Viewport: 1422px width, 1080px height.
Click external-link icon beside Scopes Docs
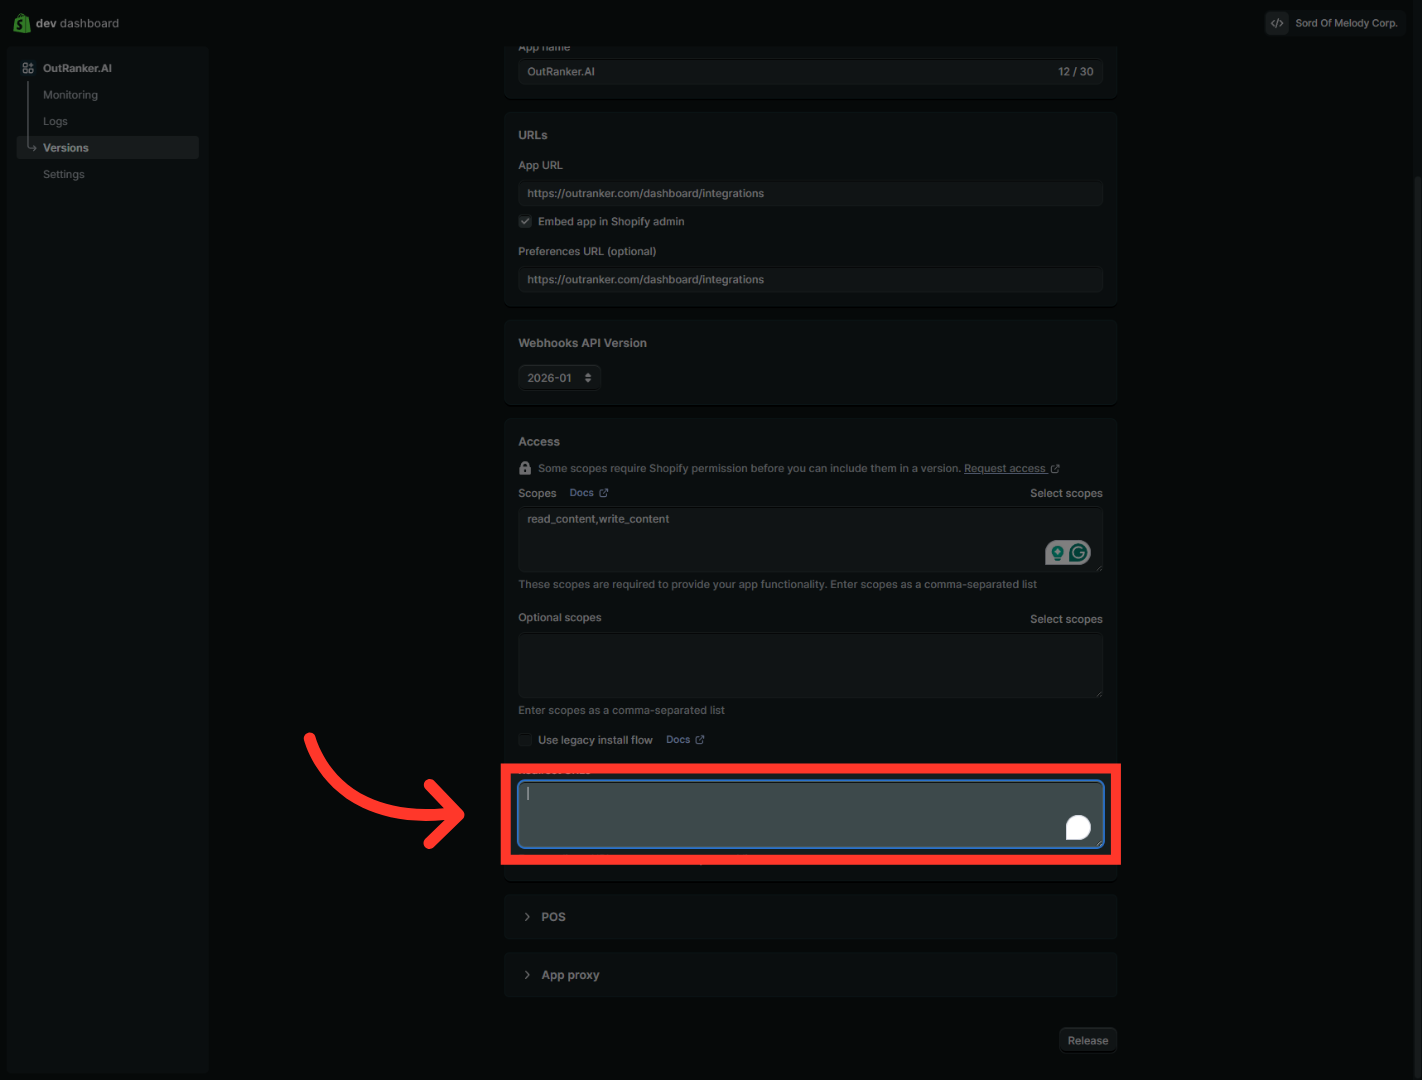pos(604,493)
